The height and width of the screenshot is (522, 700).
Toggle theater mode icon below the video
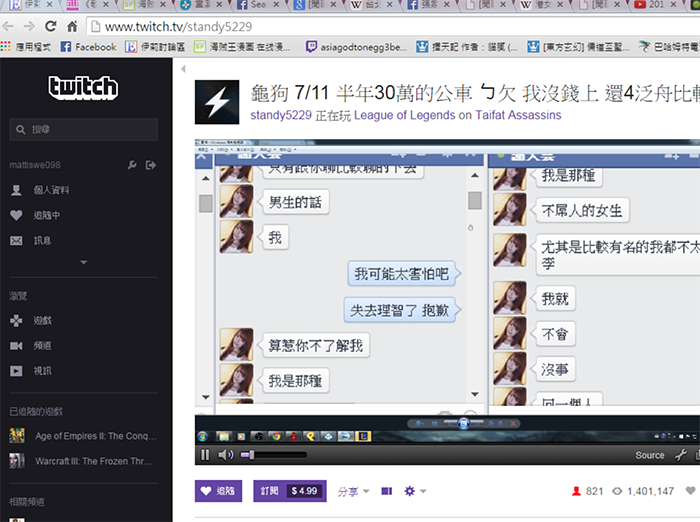[387, 491]
